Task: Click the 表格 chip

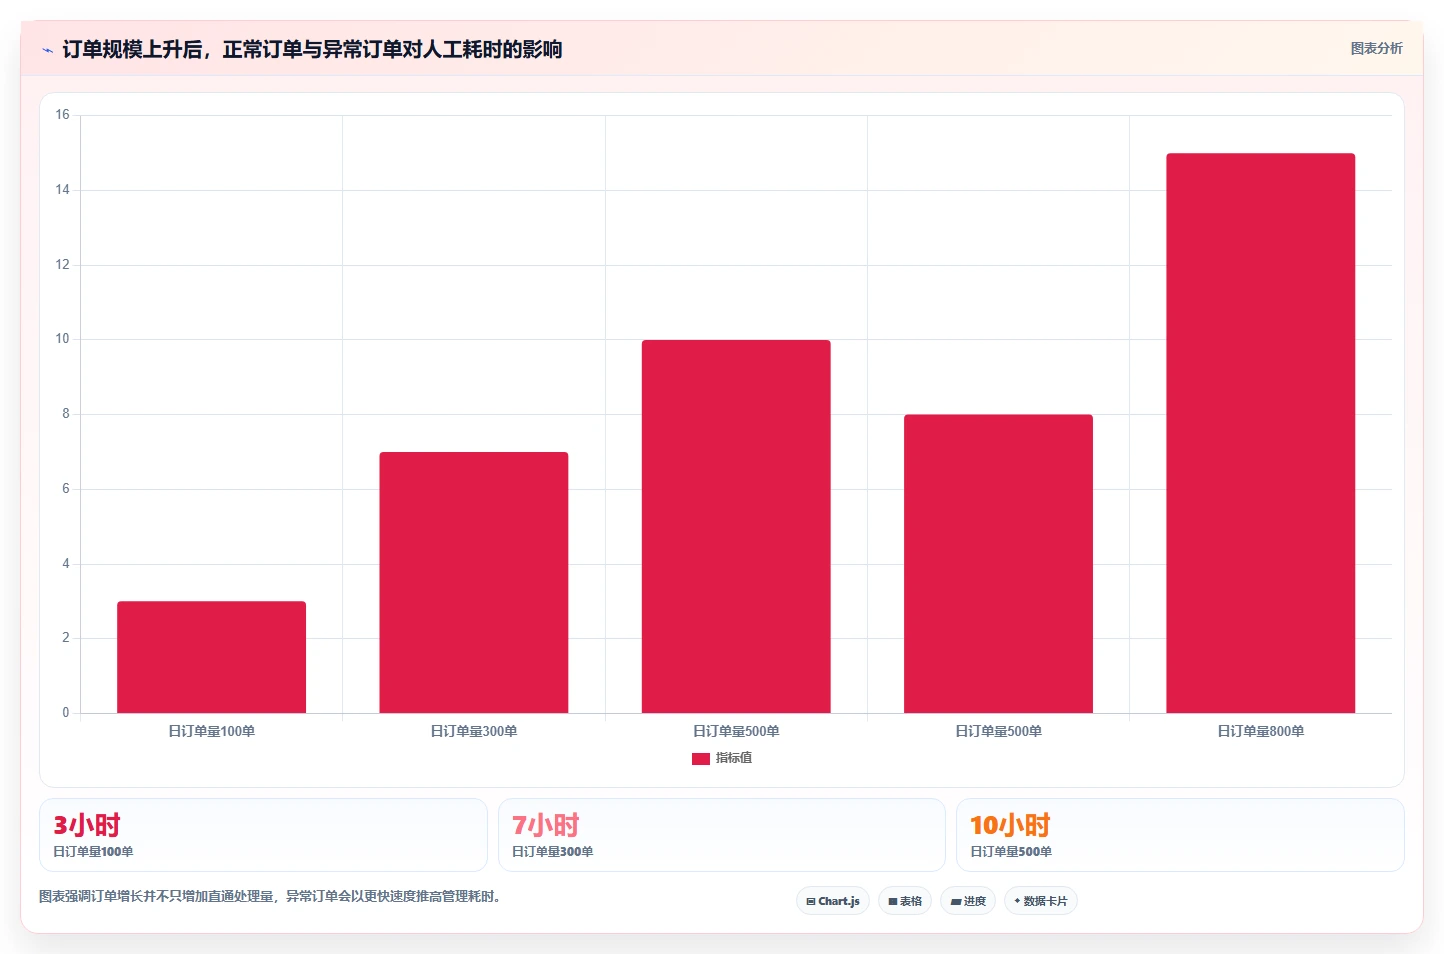Action: point(905,901)
